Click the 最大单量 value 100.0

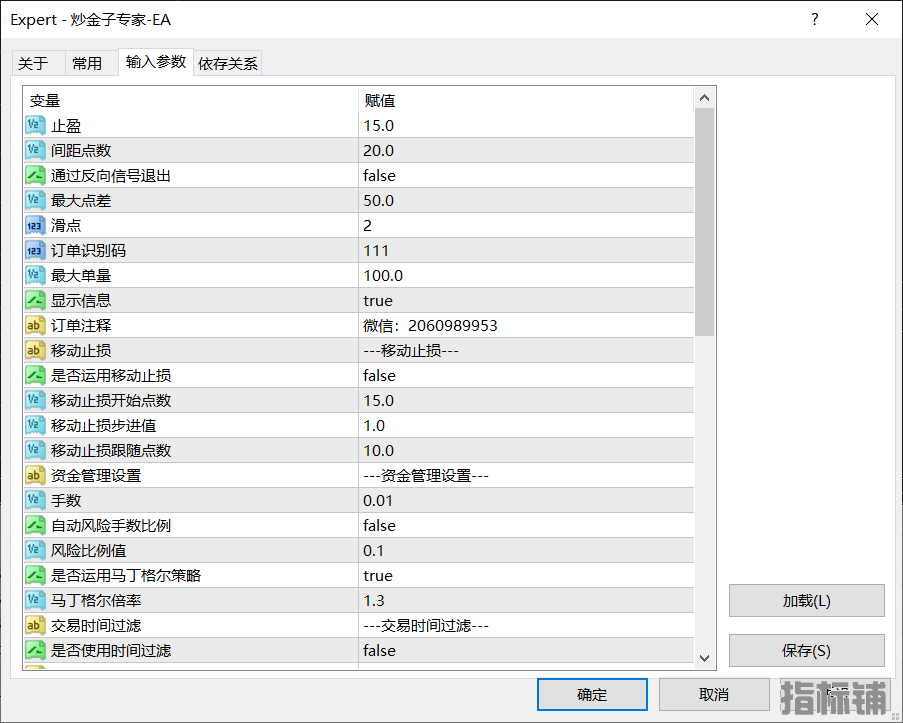tap(383, 275)
